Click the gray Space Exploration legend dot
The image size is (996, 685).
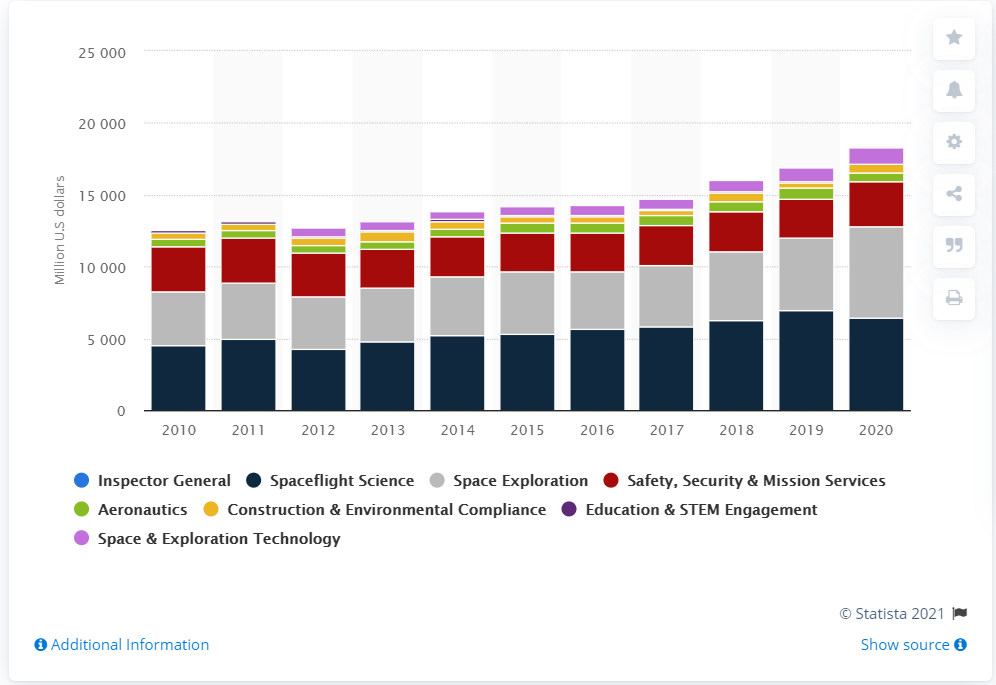pos(437,480)
